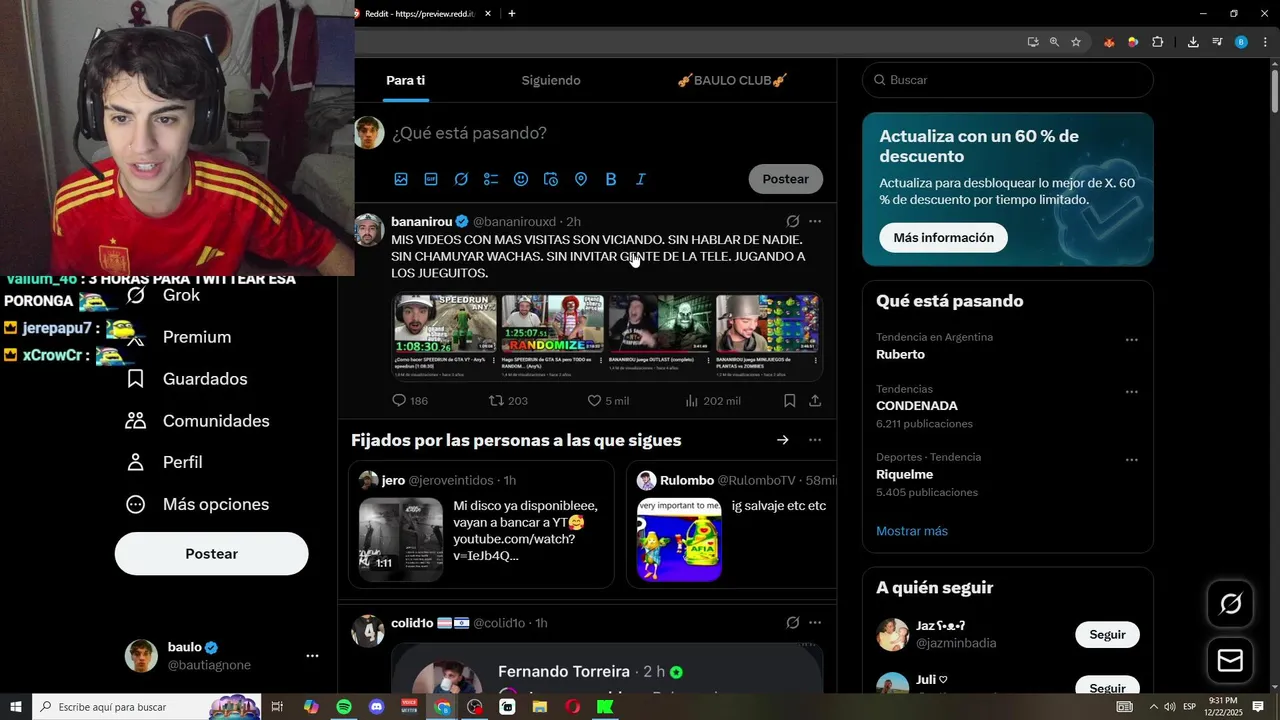Open options for CONDENADA trend

coord(1132,392)
